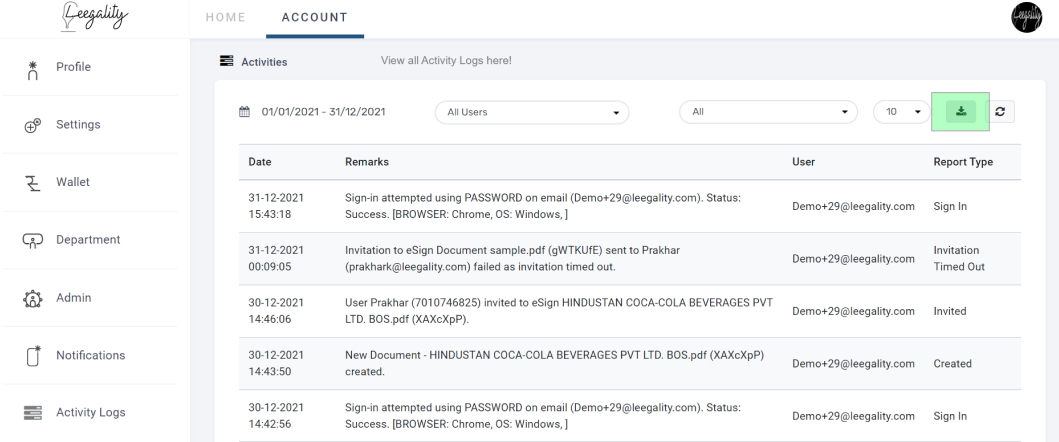Screen dimensions: 1059x442
Task: Click the date range 01/01/2021 - 31/12/2021
Action: 324,112
